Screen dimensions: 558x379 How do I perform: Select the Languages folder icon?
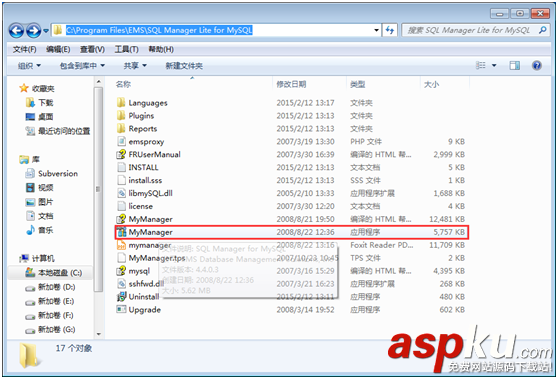[121, 103]
